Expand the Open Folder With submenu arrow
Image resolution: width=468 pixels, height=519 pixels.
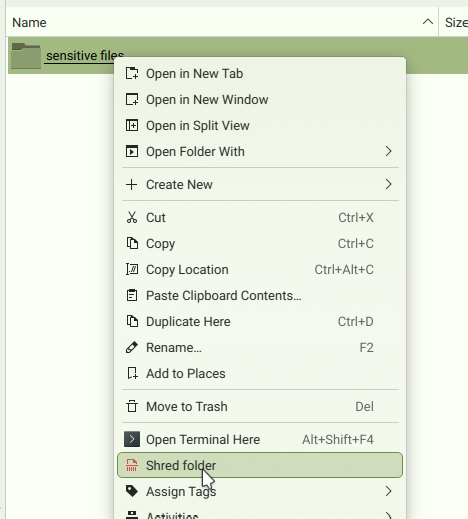[x=388, y=151]
